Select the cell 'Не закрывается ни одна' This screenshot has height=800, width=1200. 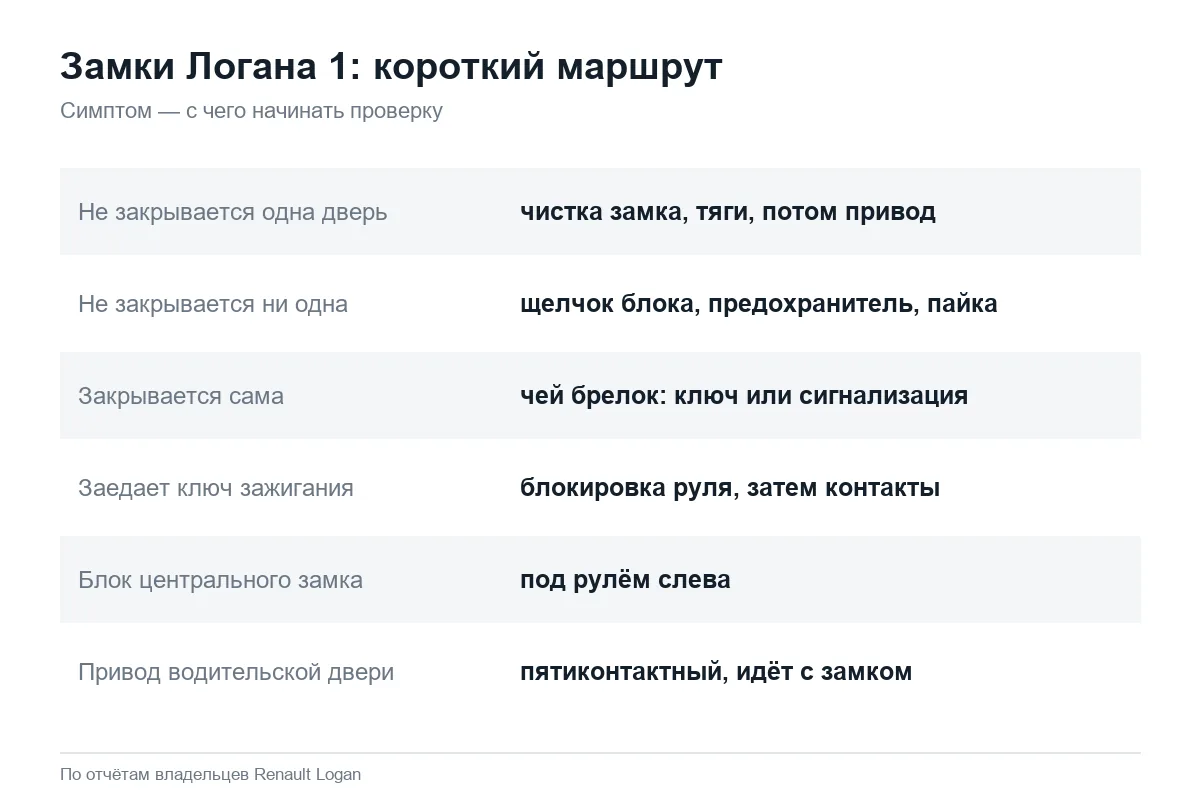coord(213,304)
